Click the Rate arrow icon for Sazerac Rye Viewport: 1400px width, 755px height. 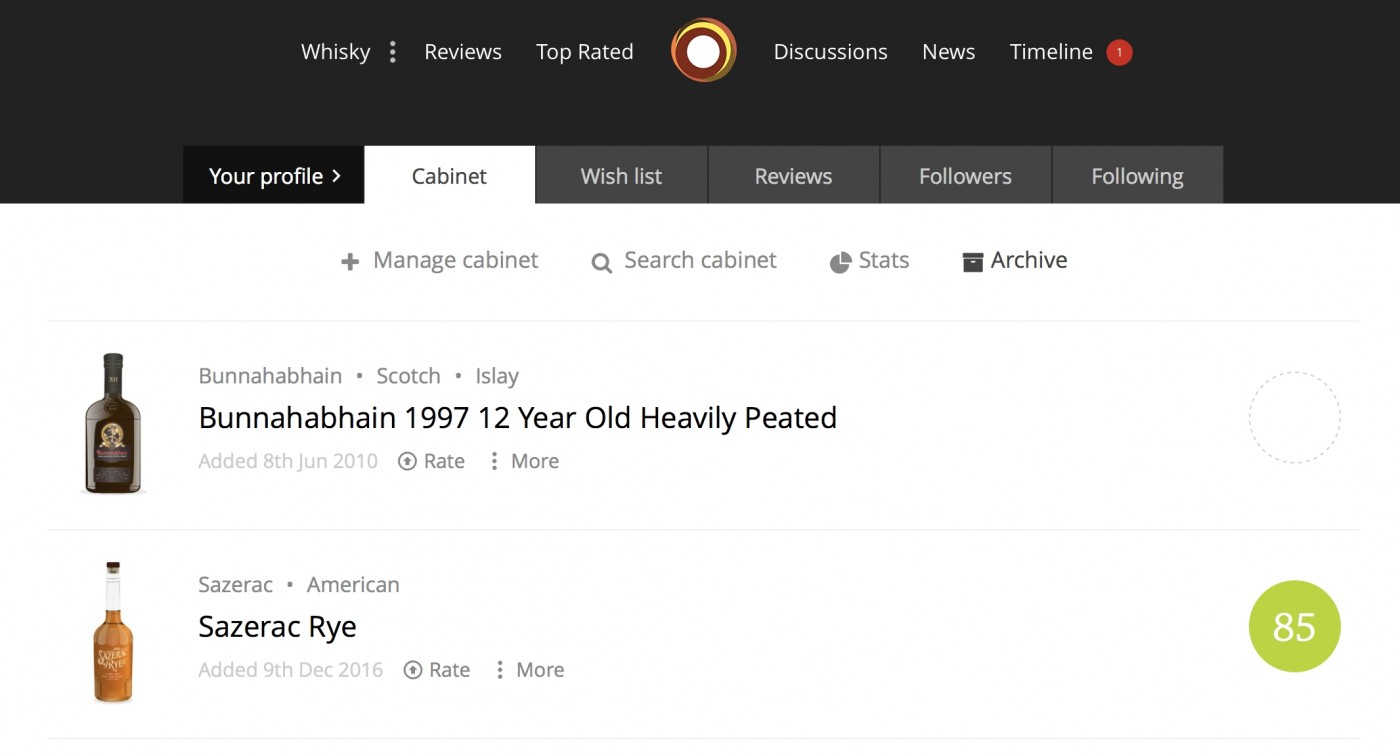[x=413, y=670]
